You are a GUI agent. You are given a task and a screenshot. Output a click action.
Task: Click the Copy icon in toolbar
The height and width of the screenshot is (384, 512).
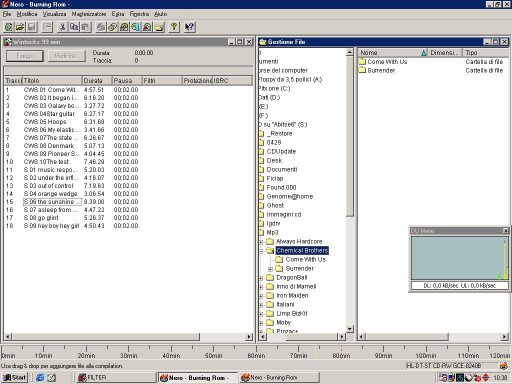74,27
